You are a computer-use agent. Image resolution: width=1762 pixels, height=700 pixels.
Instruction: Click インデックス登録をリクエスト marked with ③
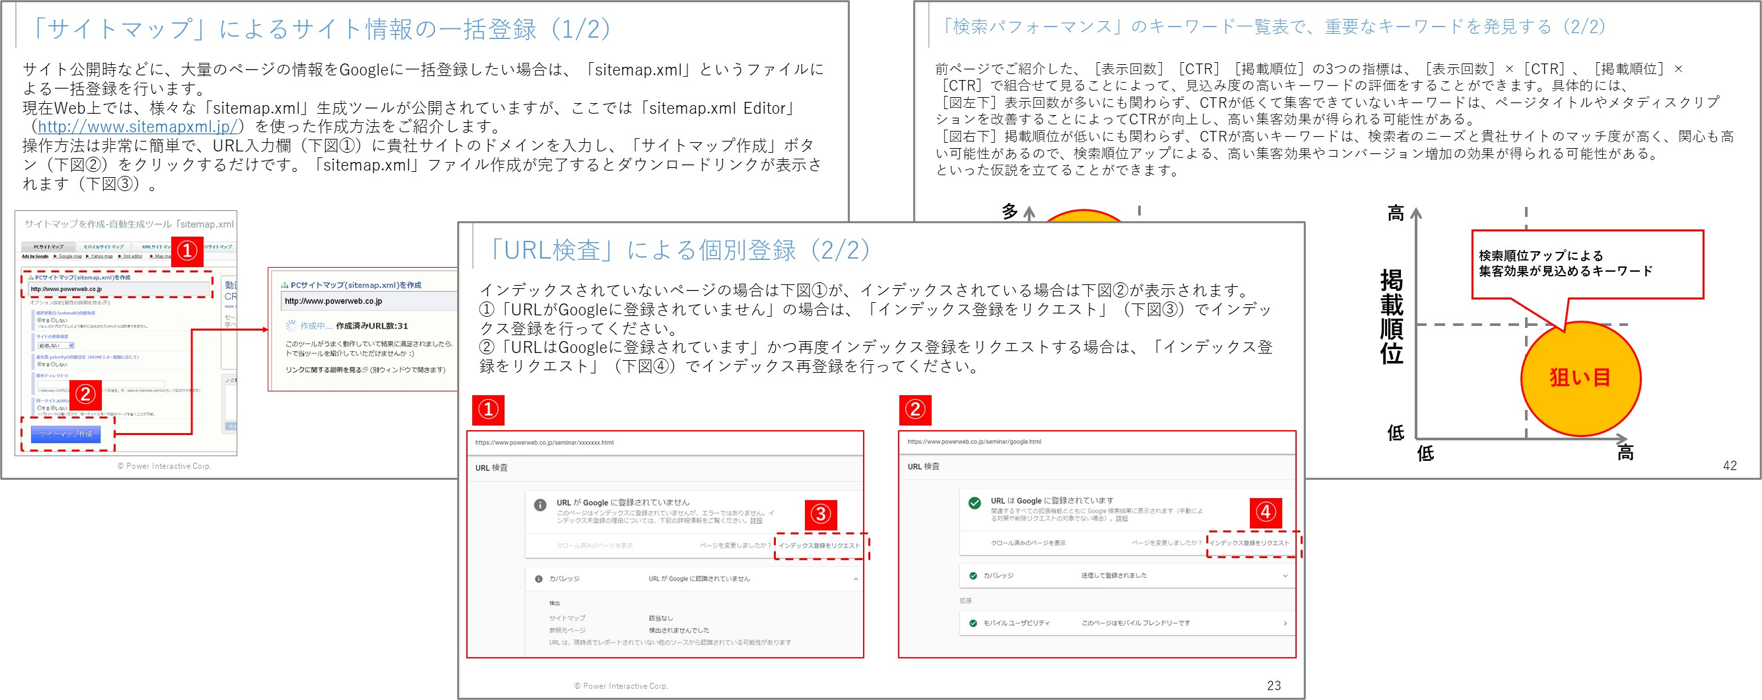[x=819, y=545]
